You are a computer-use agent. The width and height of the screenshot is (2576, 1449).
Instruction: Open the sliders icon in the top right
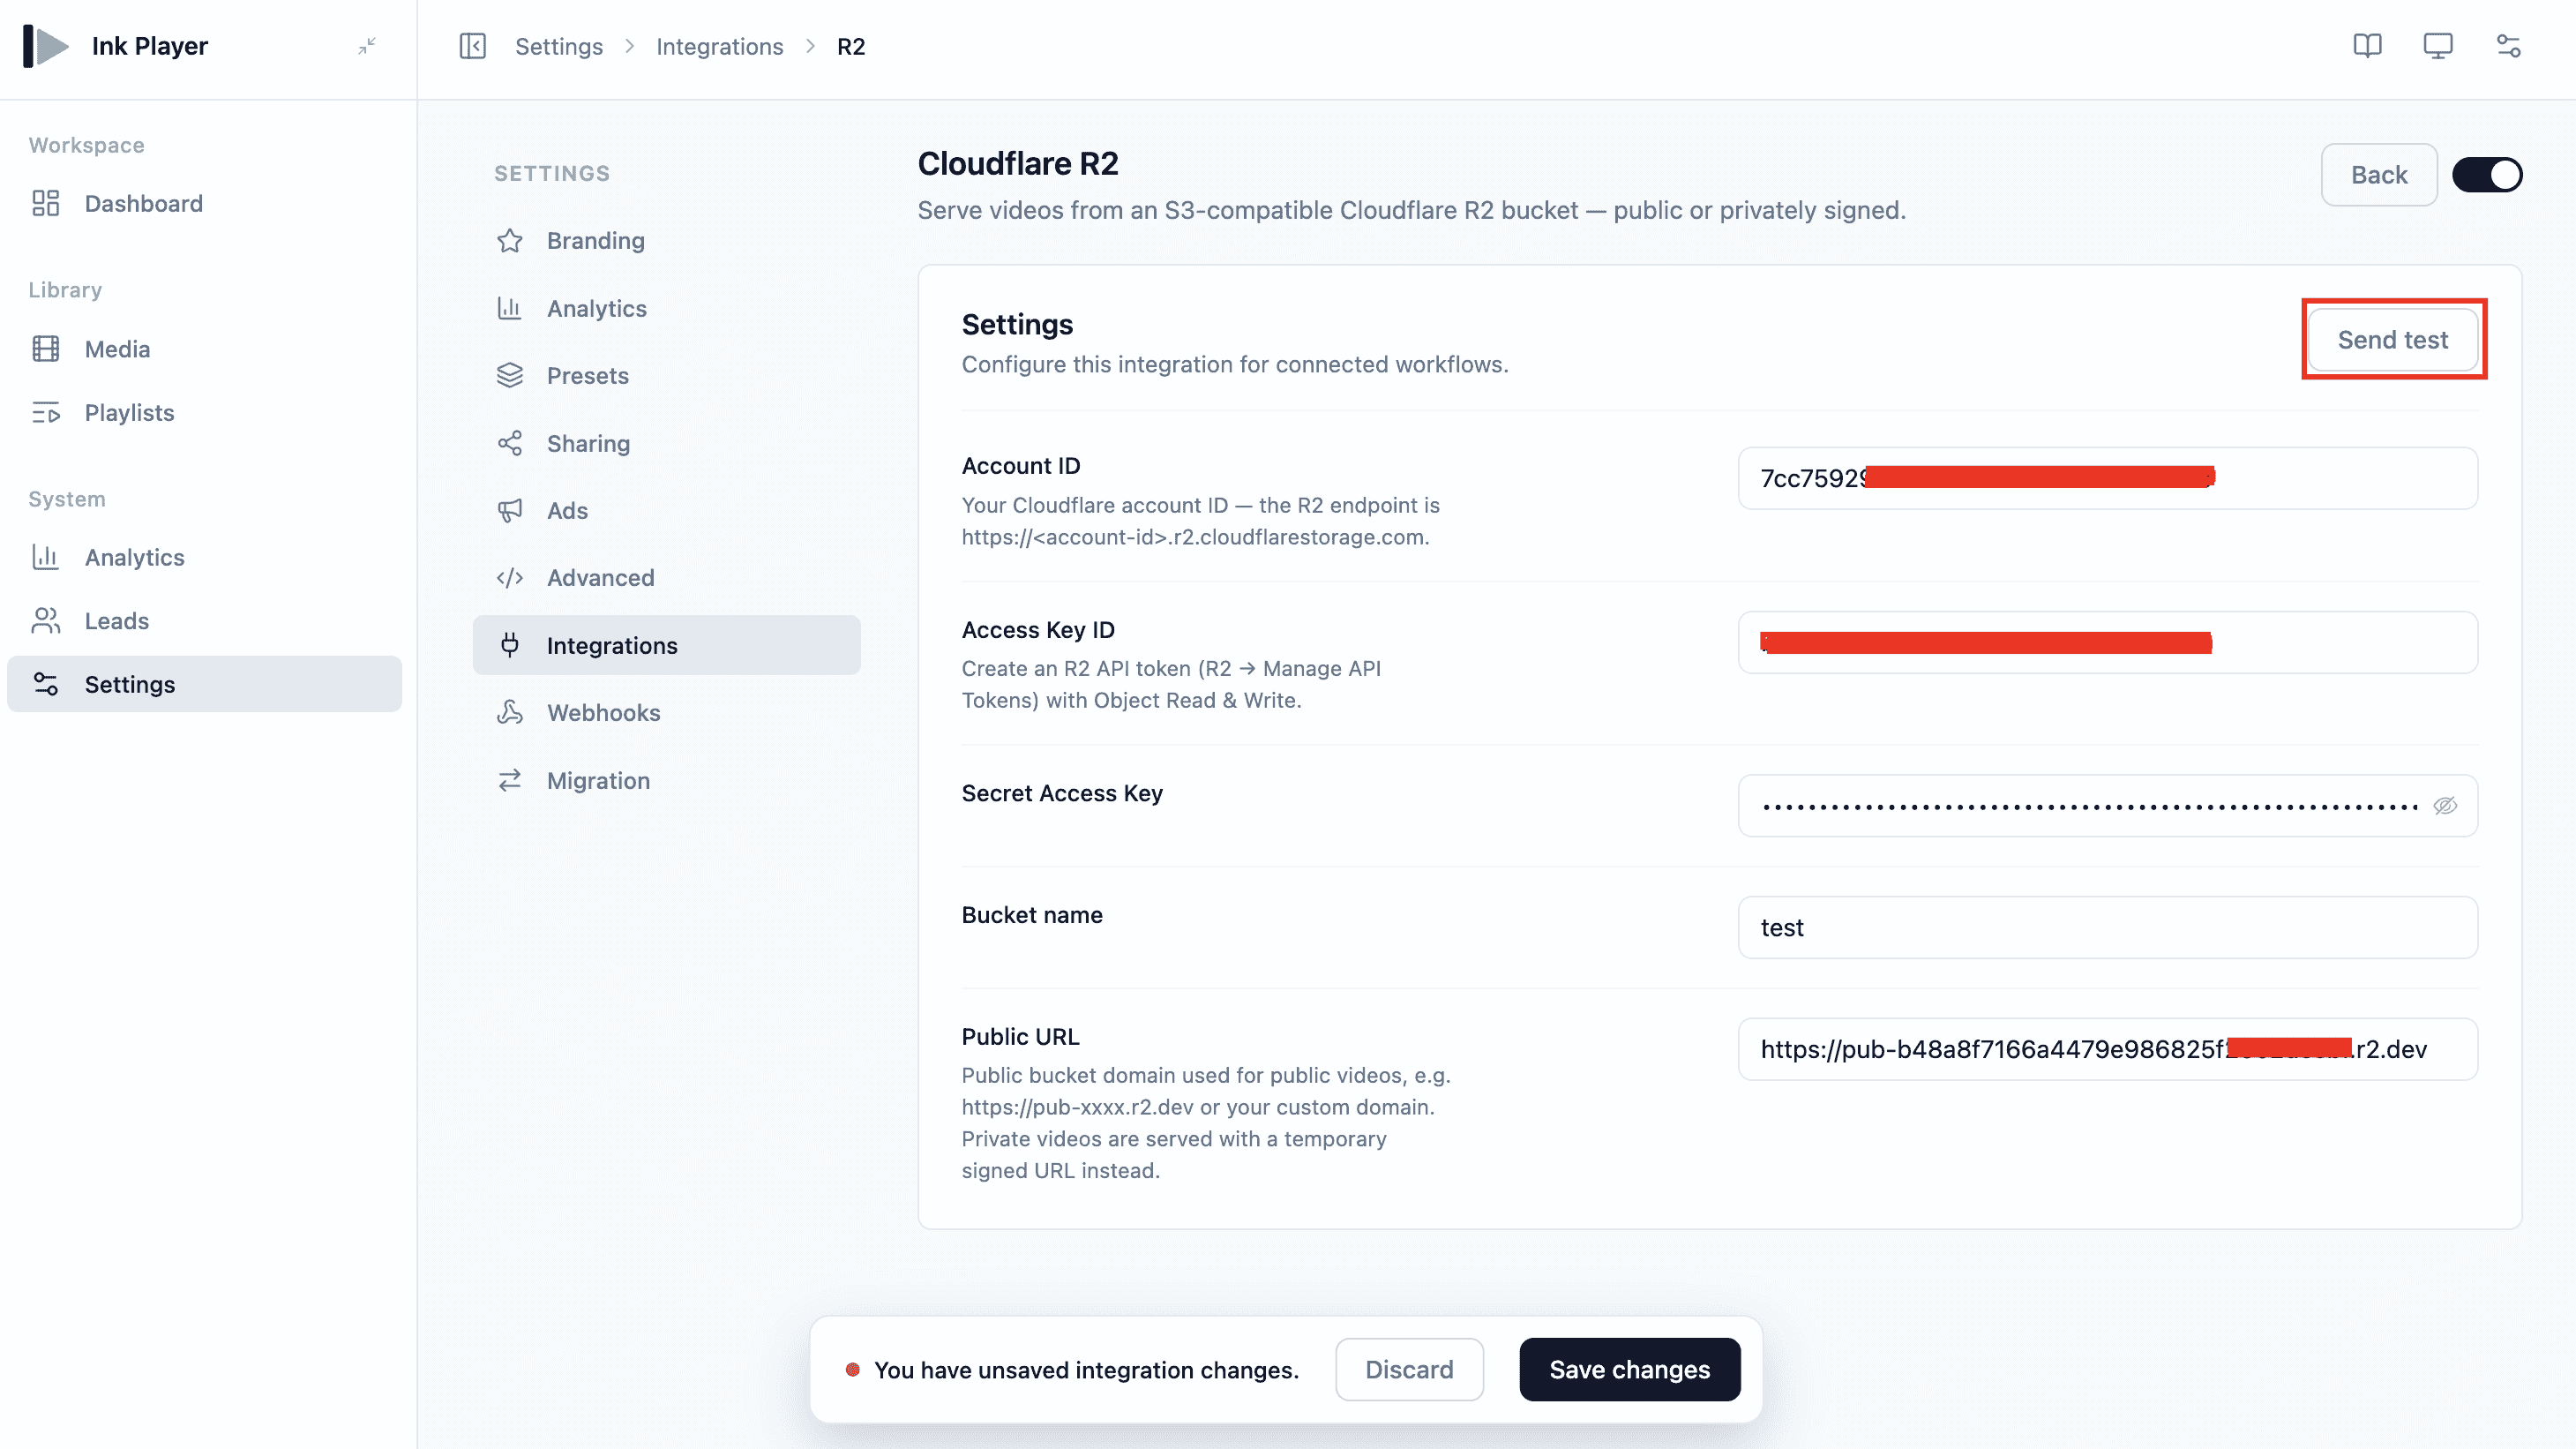point(2508,46)
